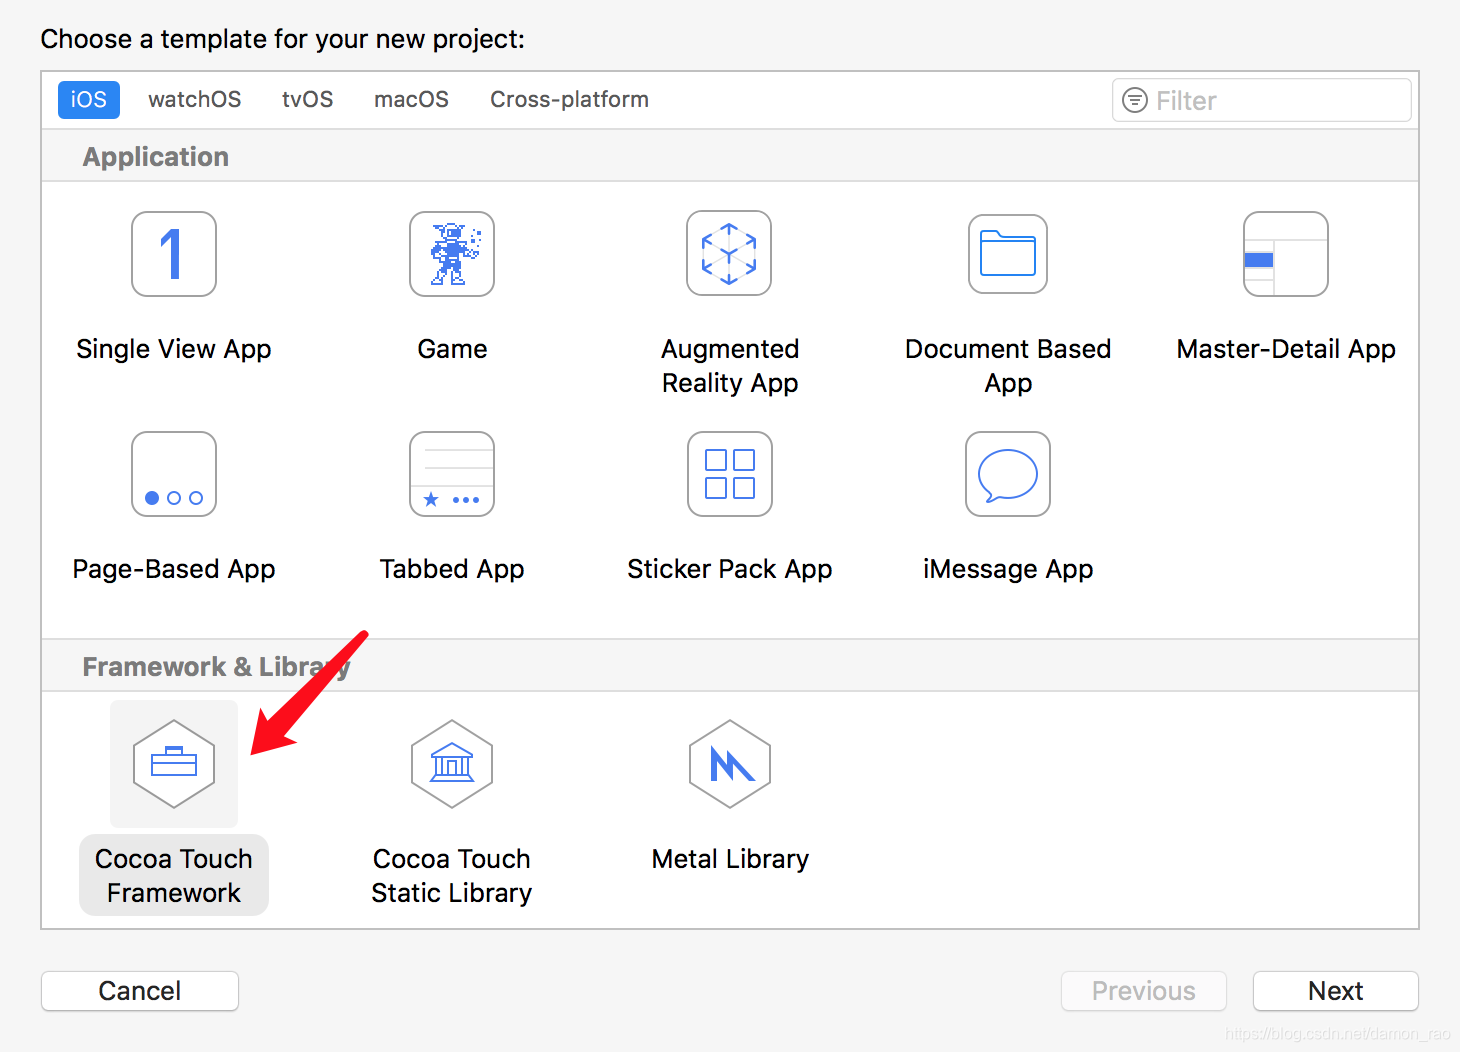This screenshot has height=1052, width=1460.
Task: Click the "Cocoa Touch Static Library" label
Action: (x=452, y=876)
